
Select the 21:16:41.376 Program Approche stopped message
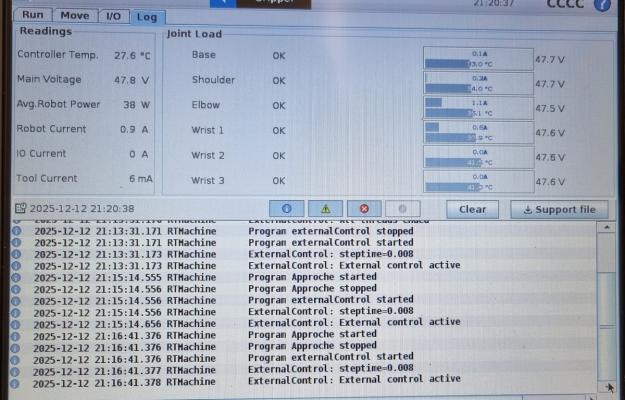312,345
